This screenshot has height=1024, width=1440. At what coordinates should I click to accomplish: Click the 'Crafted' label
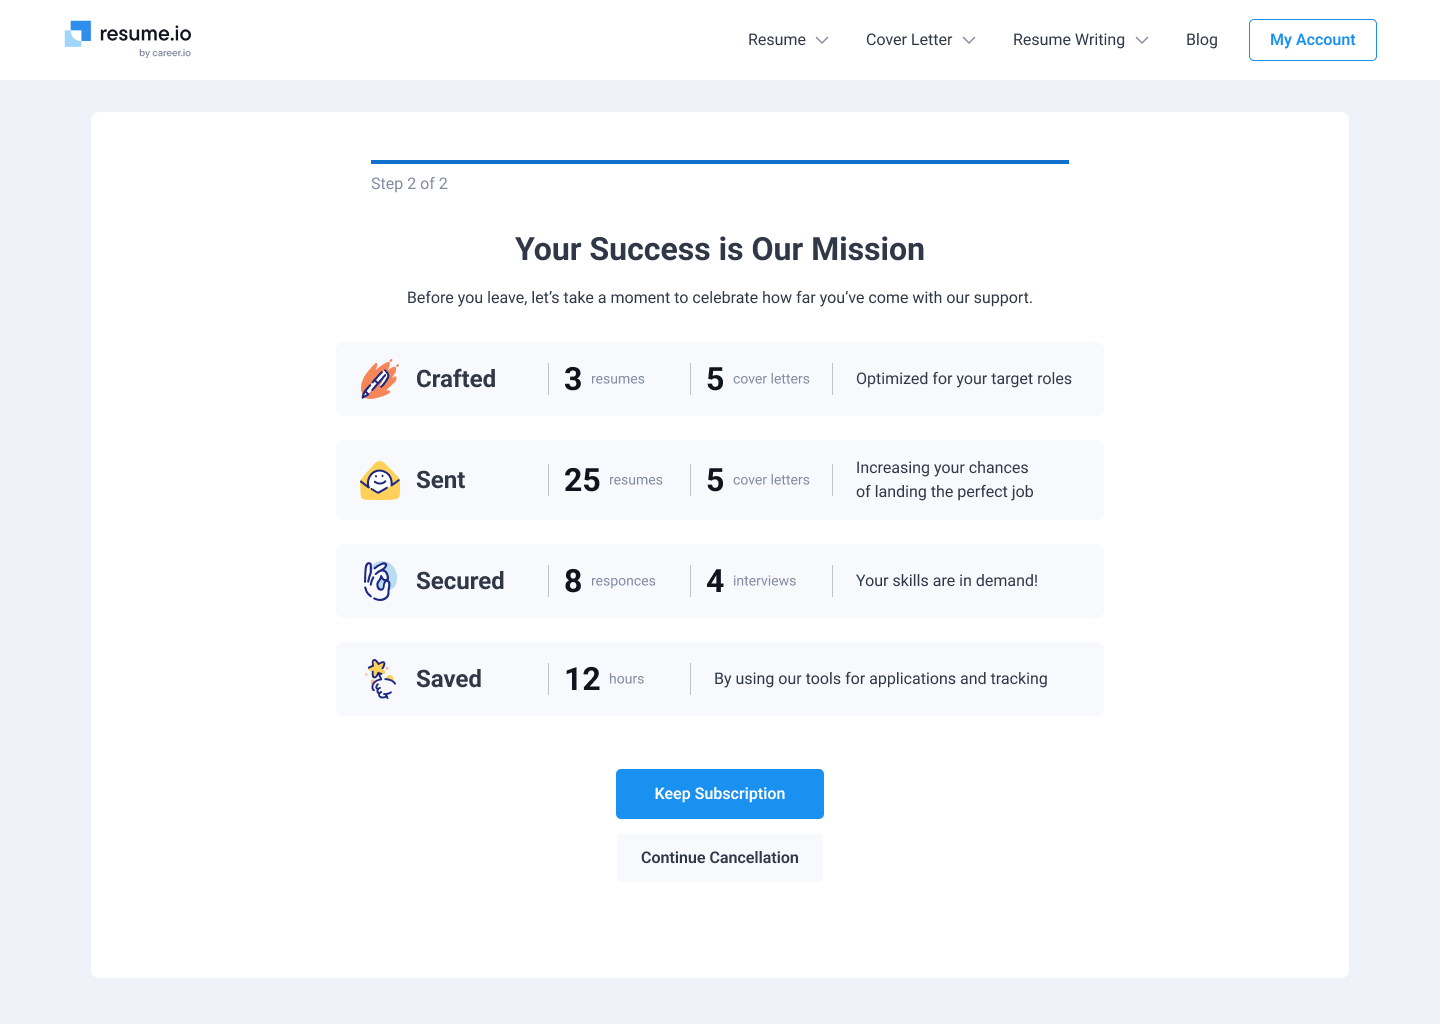point(456,379)
